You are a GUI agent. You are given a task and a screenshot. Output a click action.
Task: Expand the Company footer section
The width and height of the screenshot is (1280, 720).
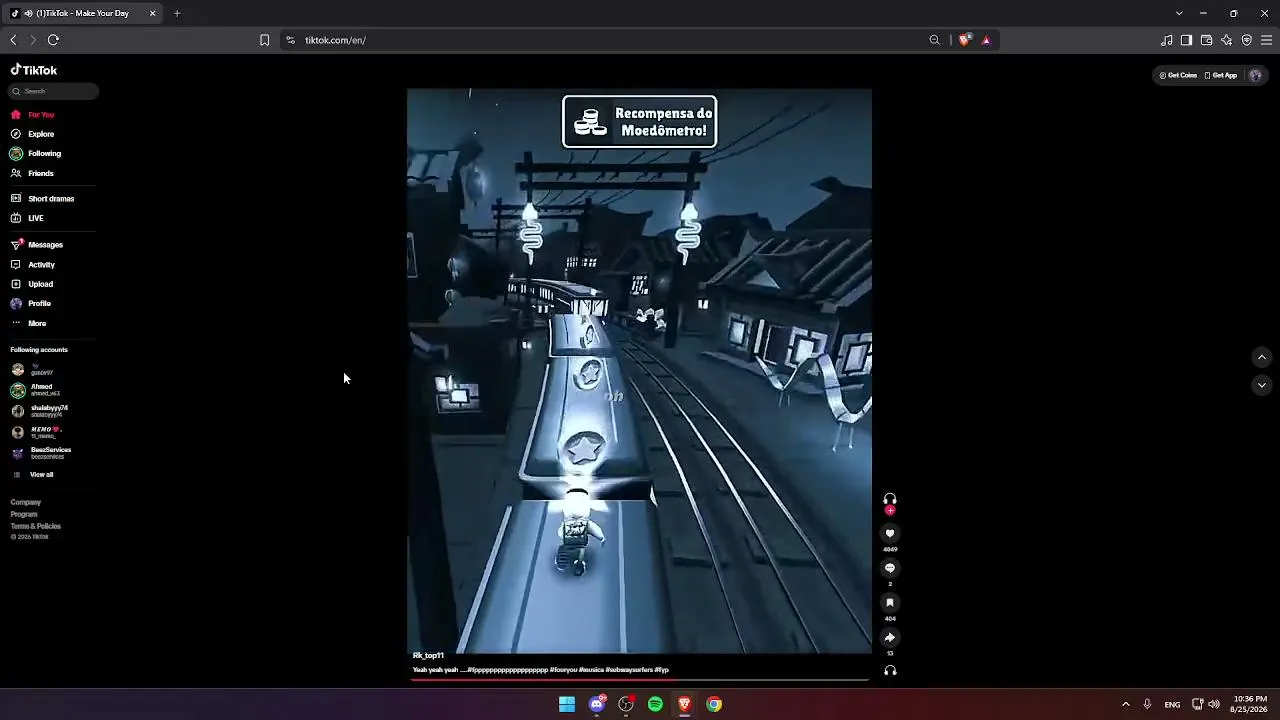pos(26,503)
